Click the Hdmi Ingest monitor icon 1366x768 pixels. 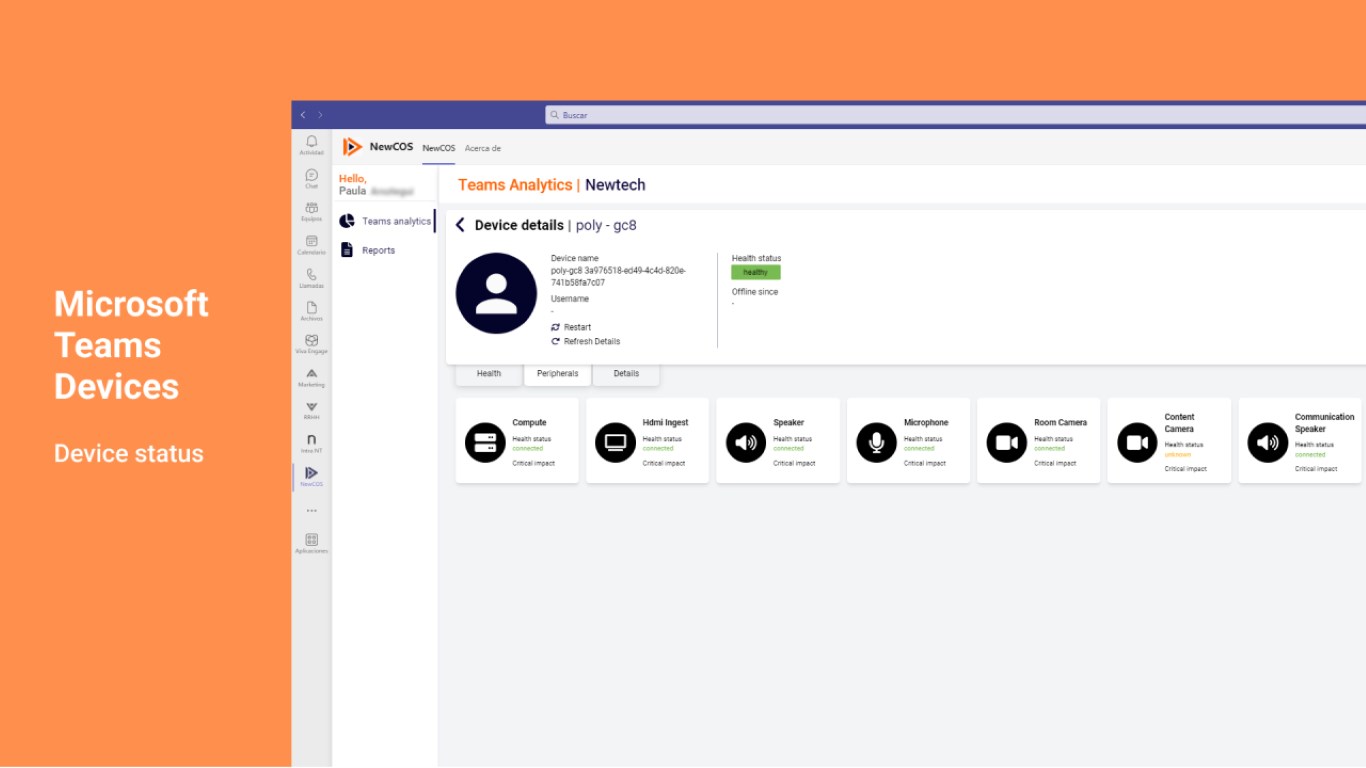click(x=615, y=442)
